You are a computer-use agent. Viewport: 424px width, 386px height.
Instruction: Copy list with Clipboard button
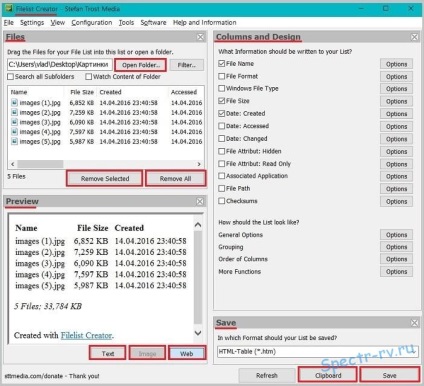[x=328, y=375]
